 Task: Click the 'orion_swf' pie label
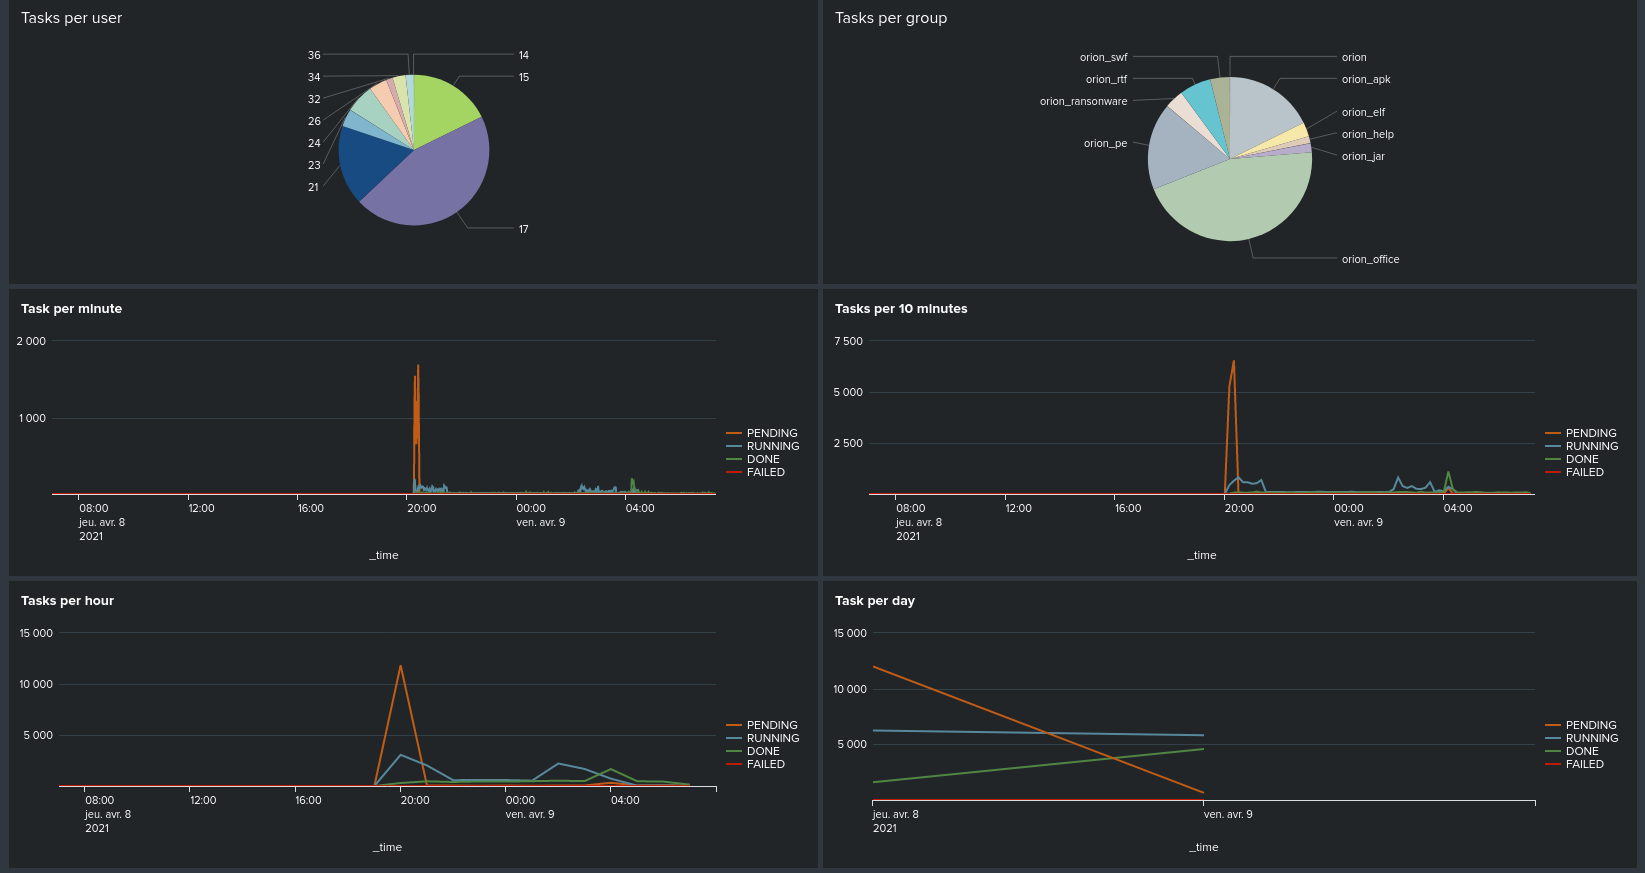1103,57
